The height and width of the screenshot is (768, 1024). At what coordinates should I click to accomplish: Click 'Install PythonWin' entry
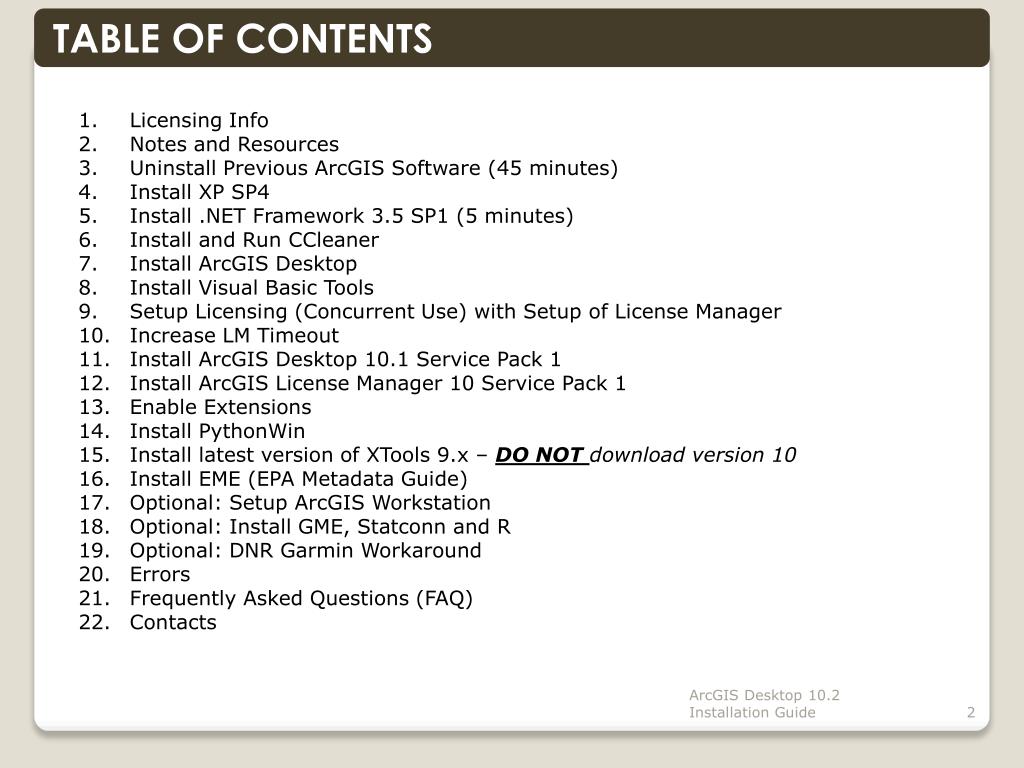point(217,431)
